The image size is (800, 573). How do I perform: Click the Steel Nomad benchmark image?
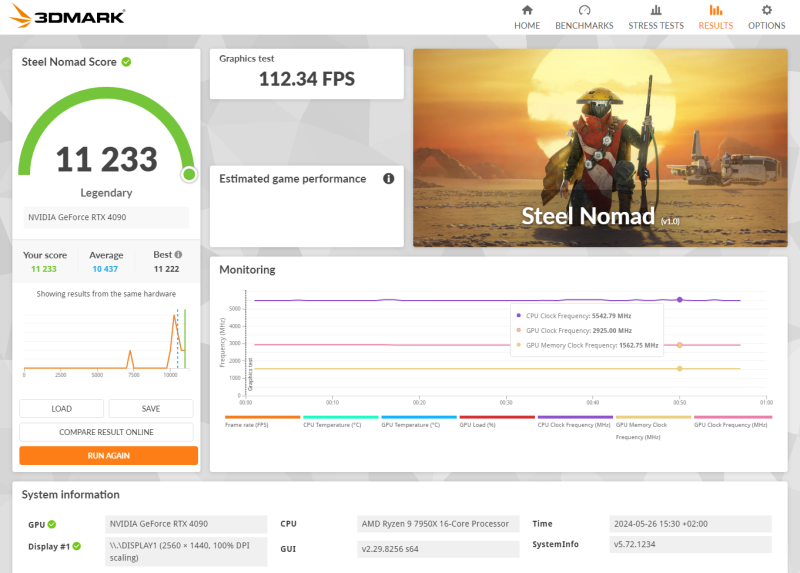(600, 148)
